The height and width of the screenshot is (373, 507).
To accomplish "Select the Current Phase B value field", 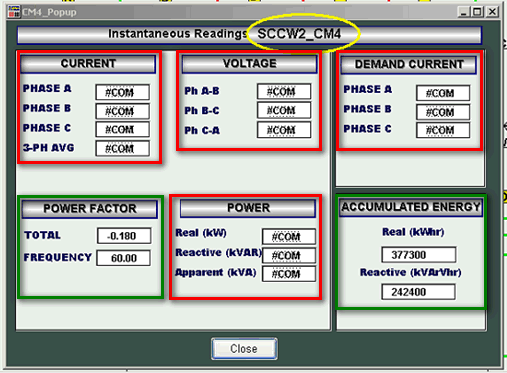I will 122,111.
